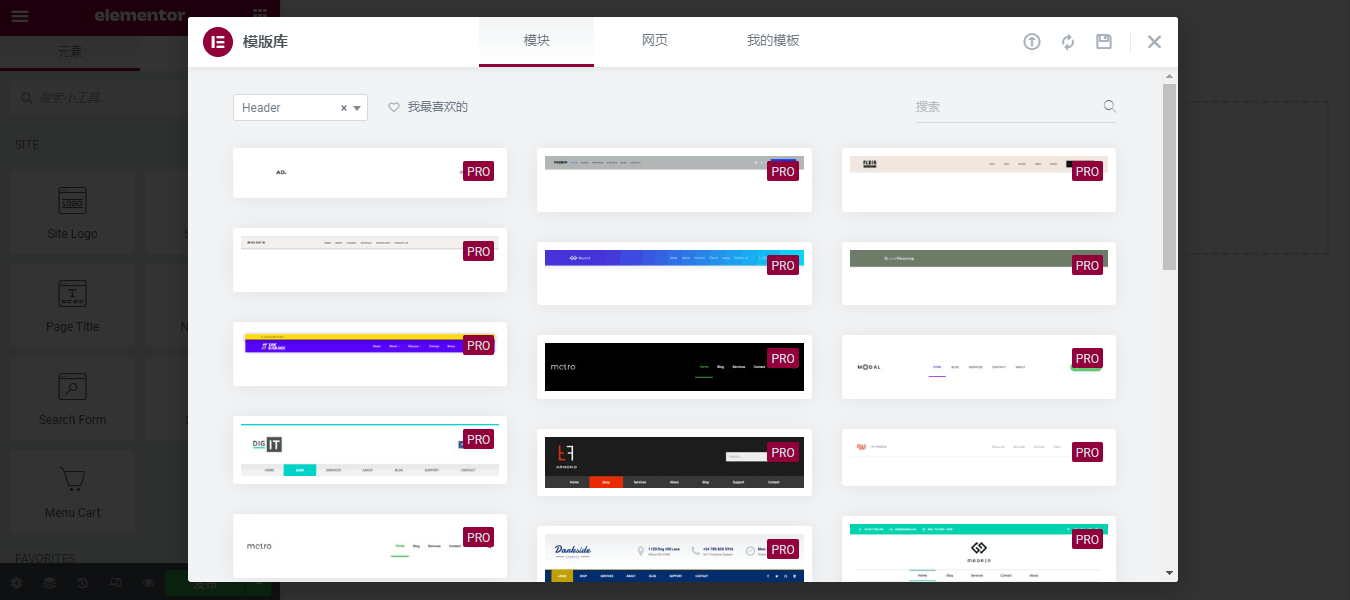1350x600 pixels.
Task: Click the sync library refresh icon
Action: coord(1068,42)
